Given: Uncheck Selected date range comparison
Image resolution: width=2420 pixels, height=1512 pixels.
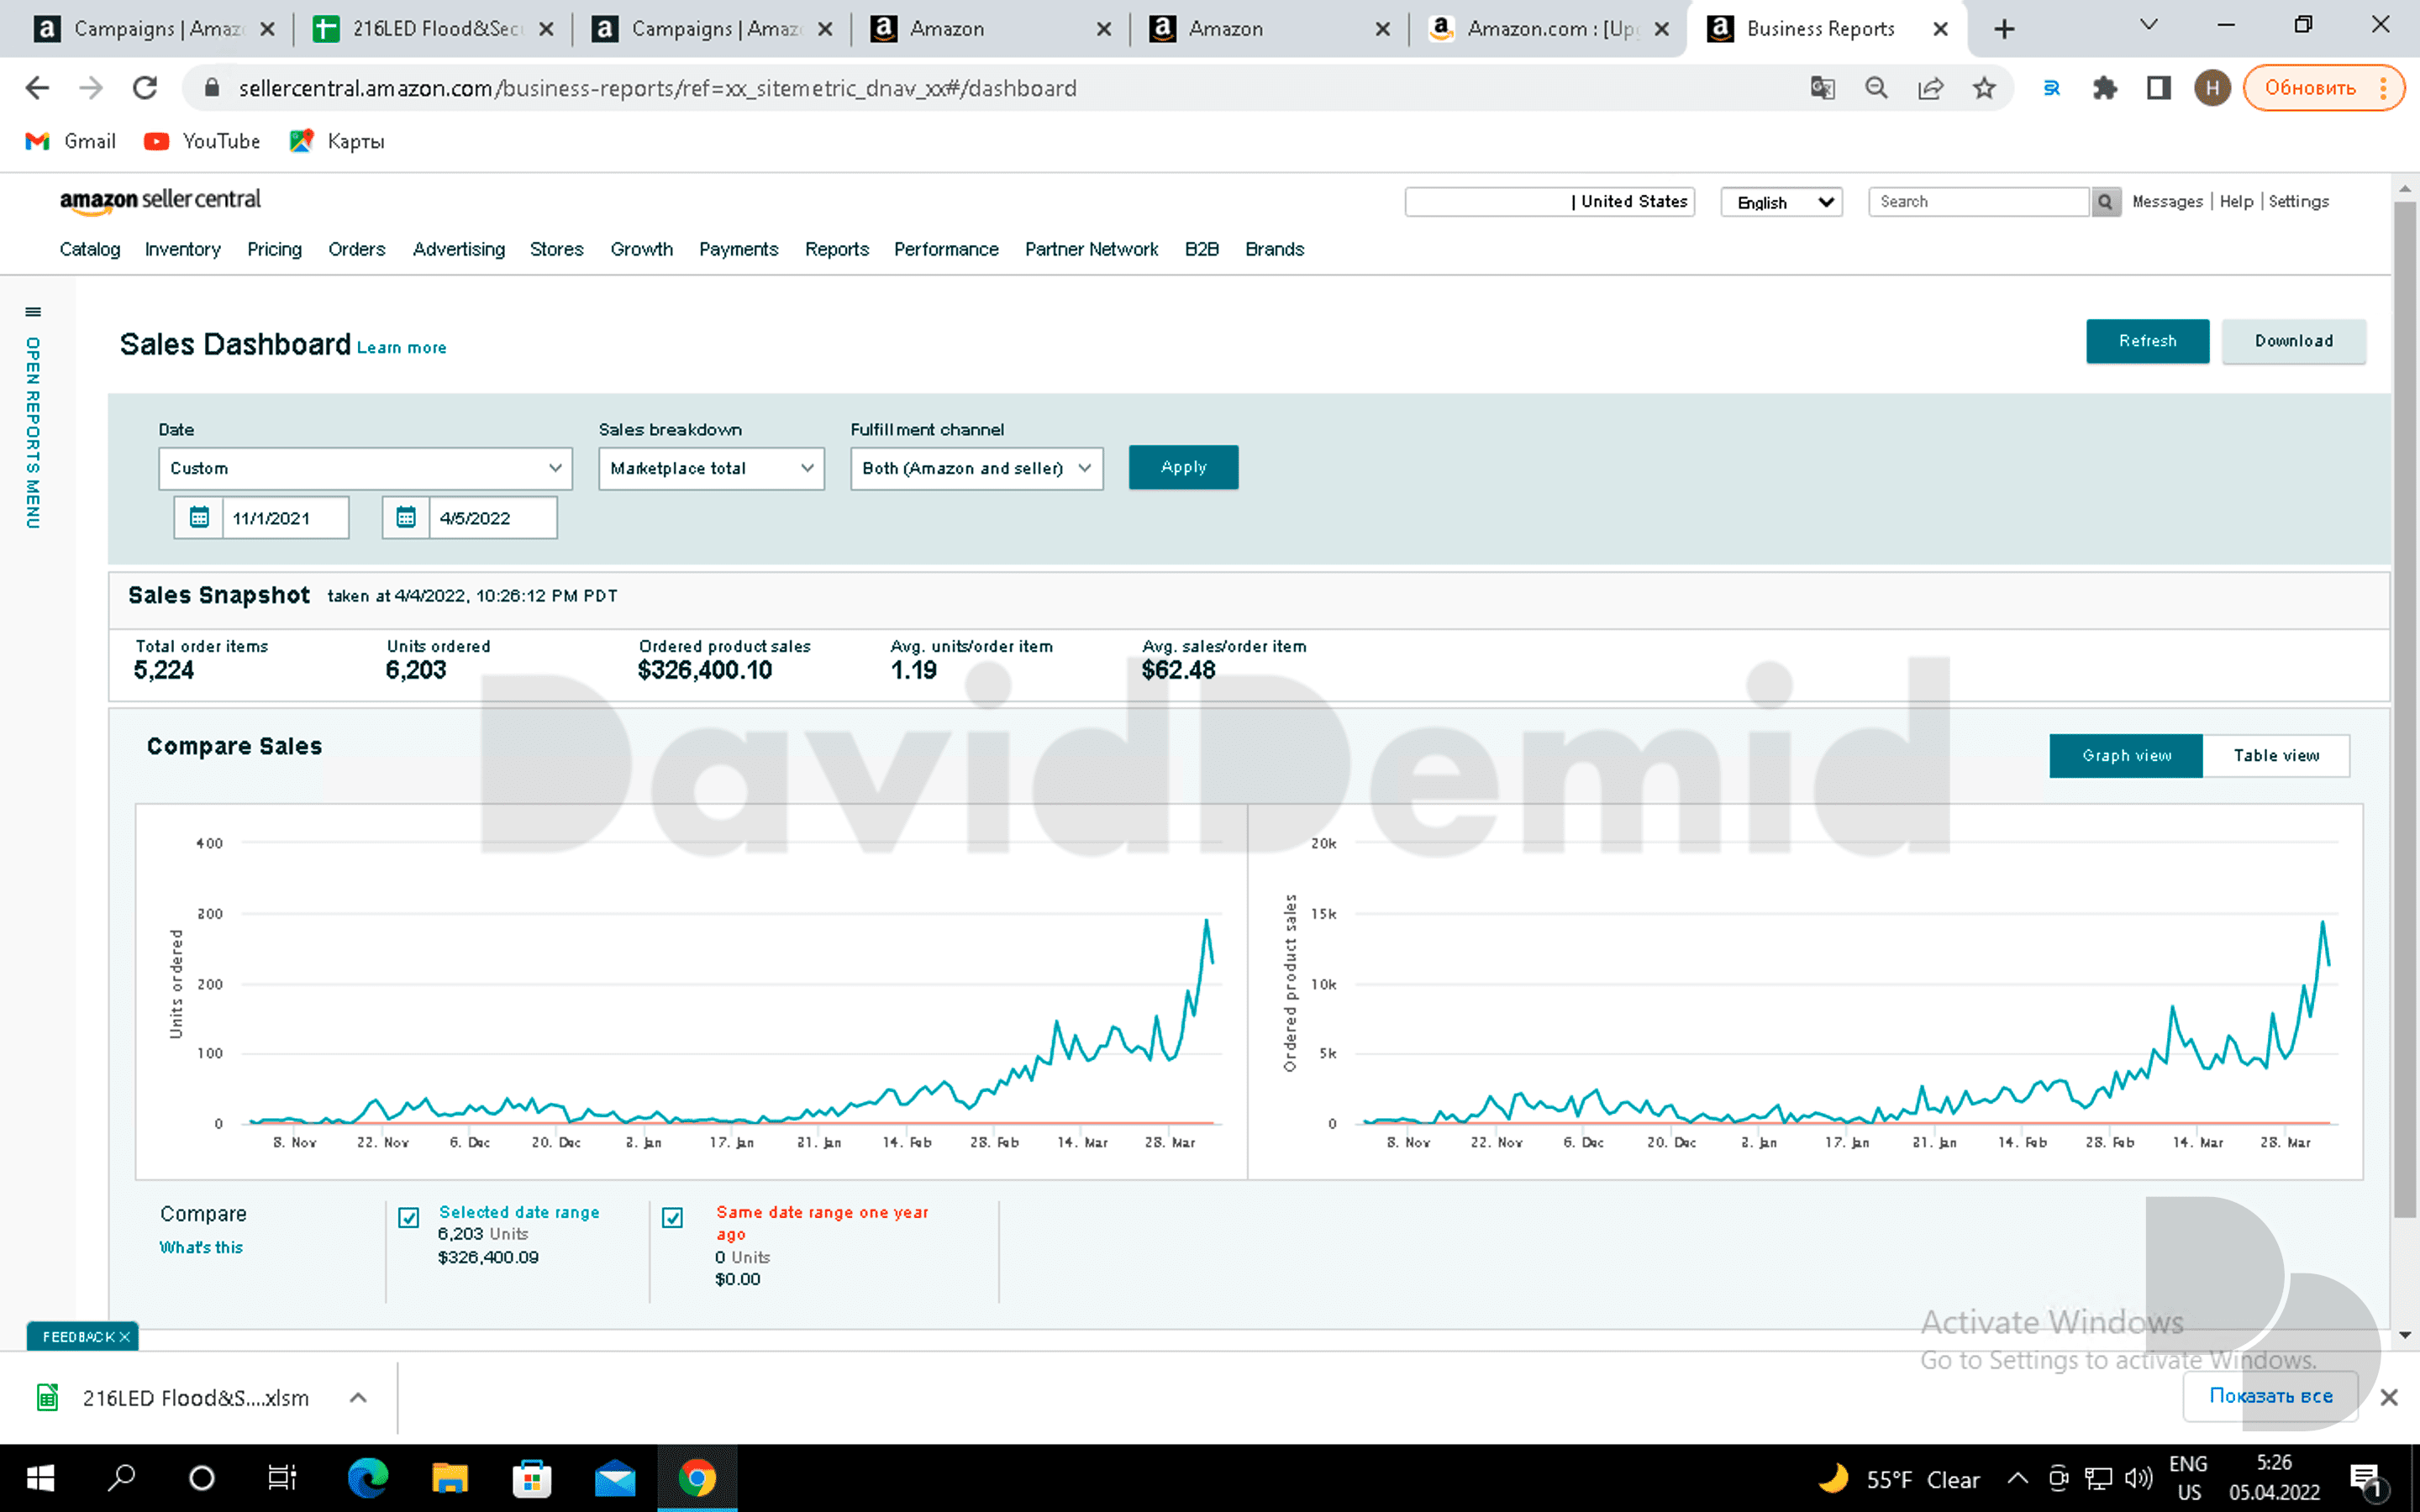Looking at the screenshot, I should [409, 1217].
